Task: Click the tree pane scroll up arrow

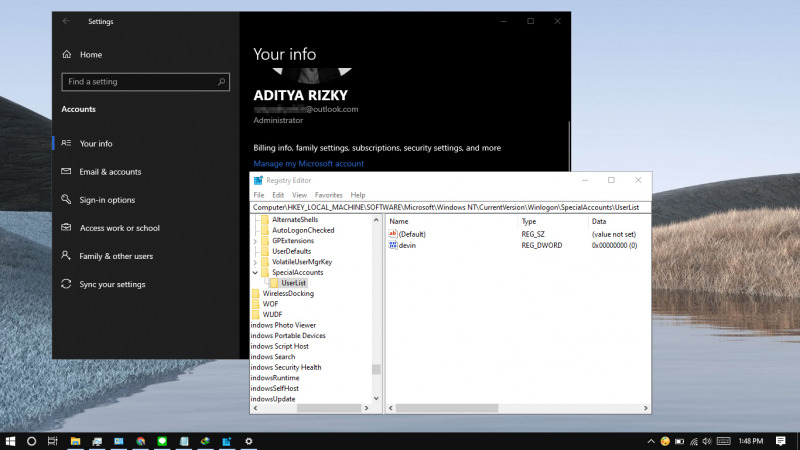Action: tap(376, 220)
